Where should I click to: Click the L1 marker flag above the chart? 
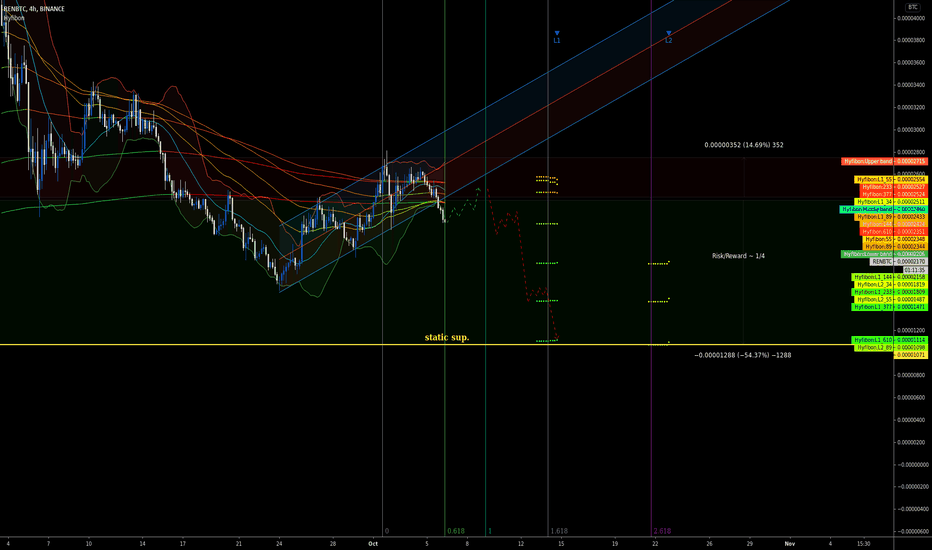click(x=557, y=37)
